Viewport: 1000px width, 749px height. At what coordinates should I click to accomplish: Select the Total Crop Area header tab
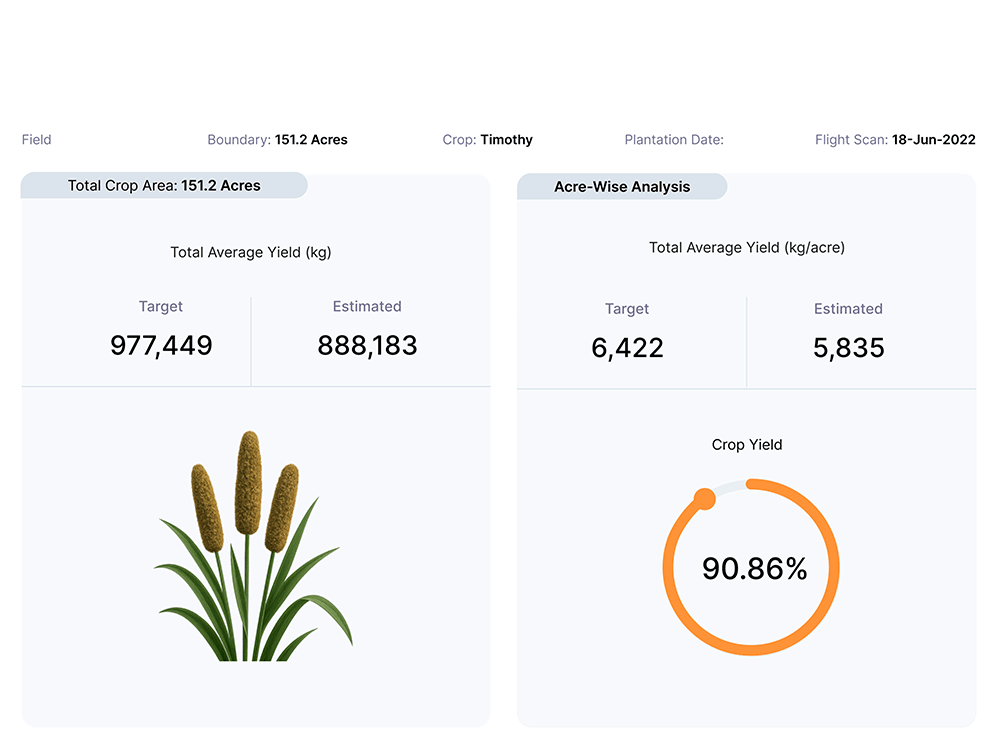click(164, 185)
